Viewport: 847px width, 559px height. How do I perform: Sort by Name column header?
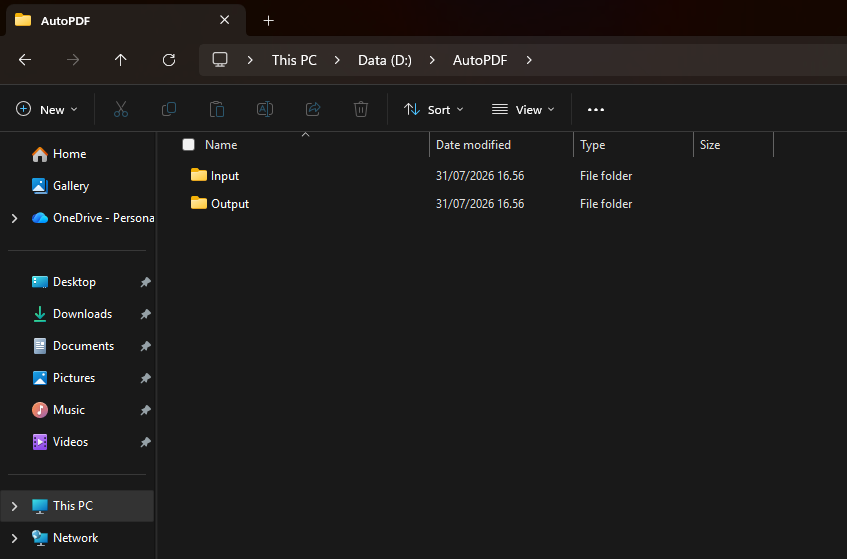(221, 145)
